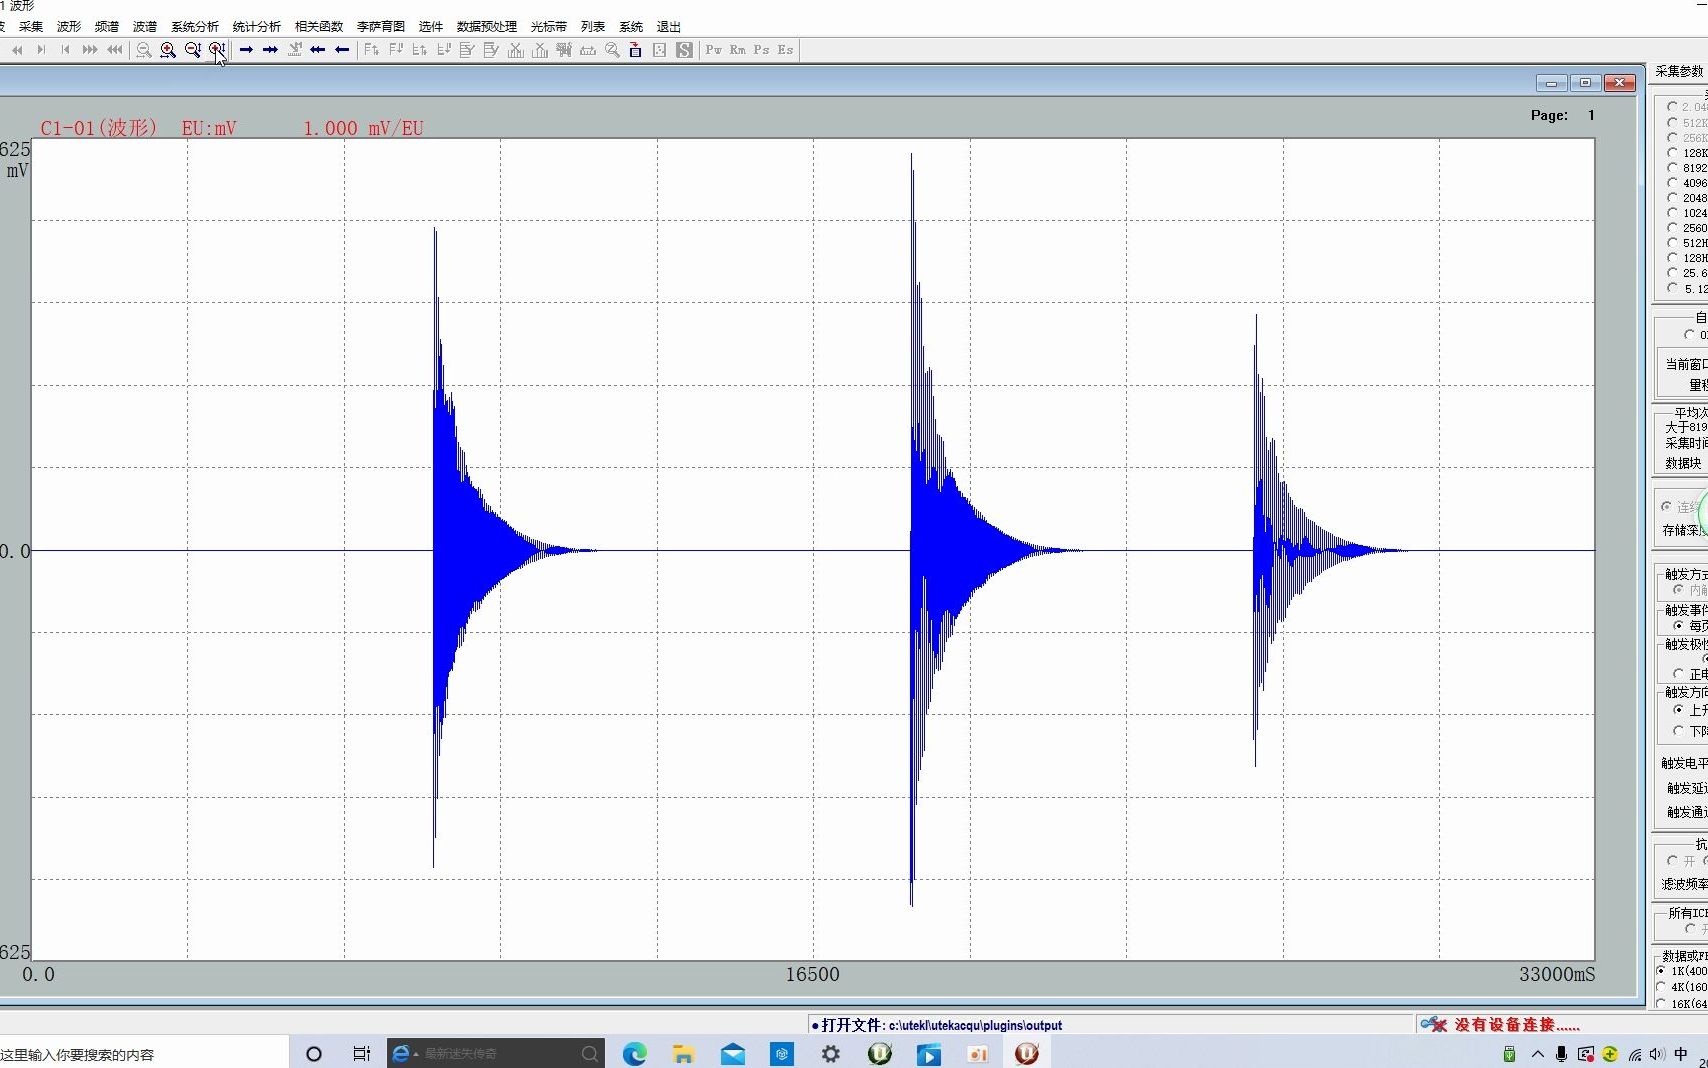Click the Task View taskbar button
The image size is (1708, 1068).
pos(362,1054)
